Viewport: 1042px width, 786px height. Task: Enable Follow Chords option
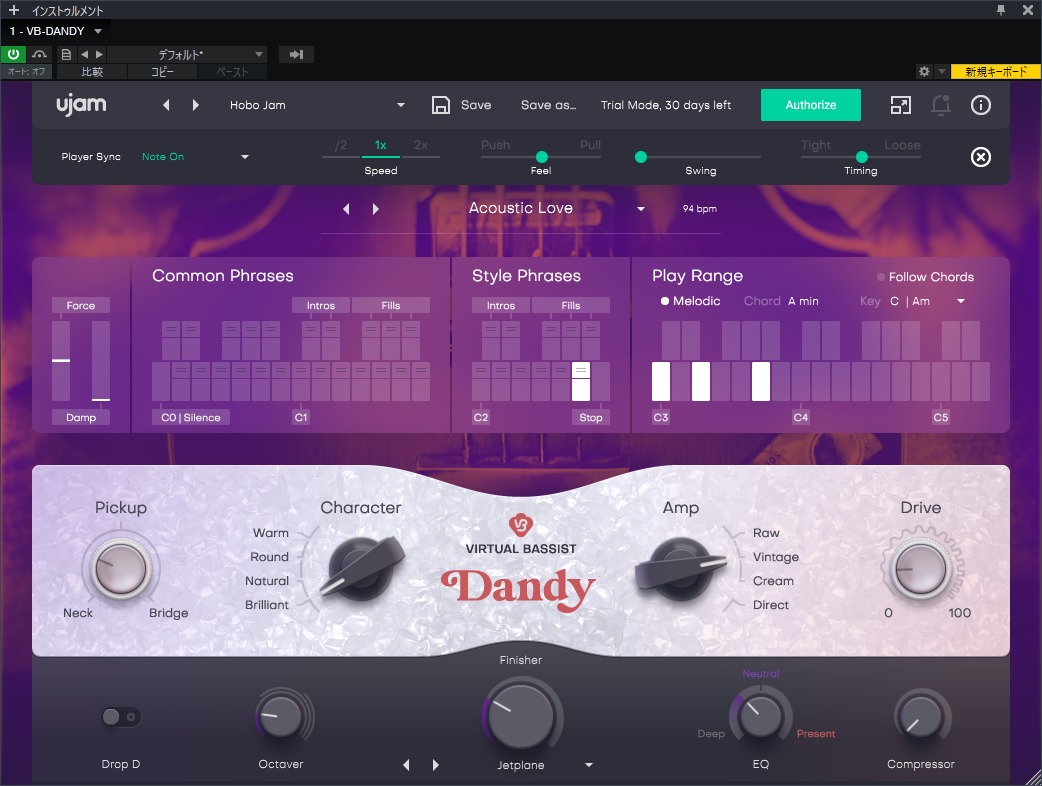click(925, 277)
